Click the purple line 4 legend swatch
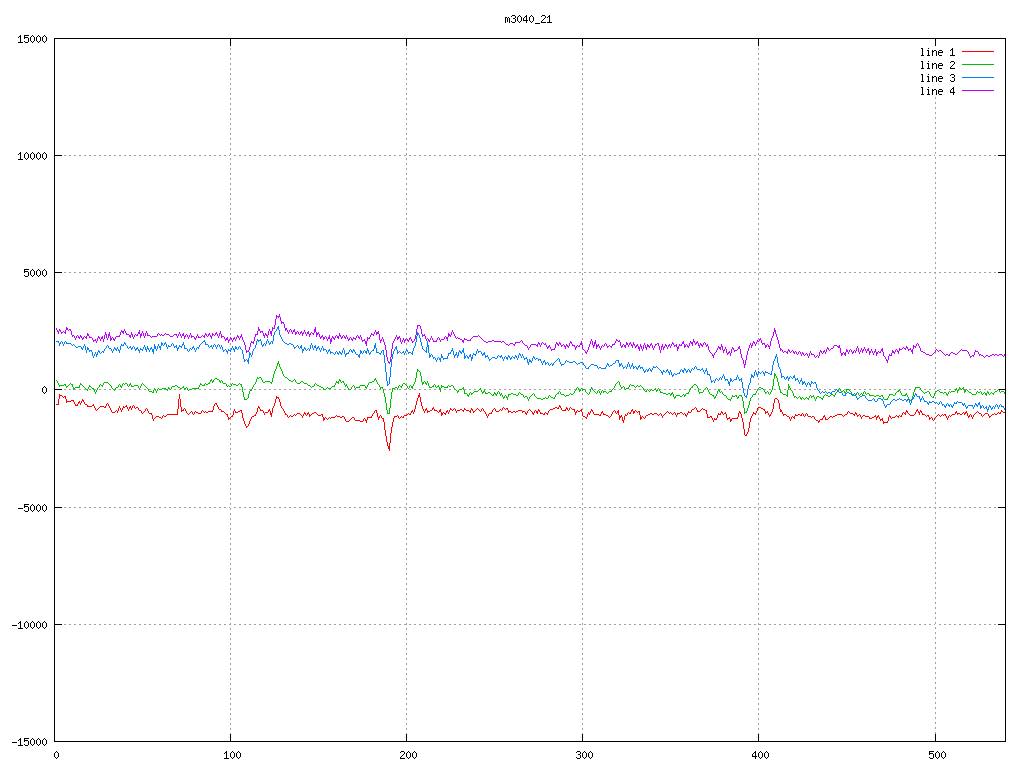 pos(978,91)
